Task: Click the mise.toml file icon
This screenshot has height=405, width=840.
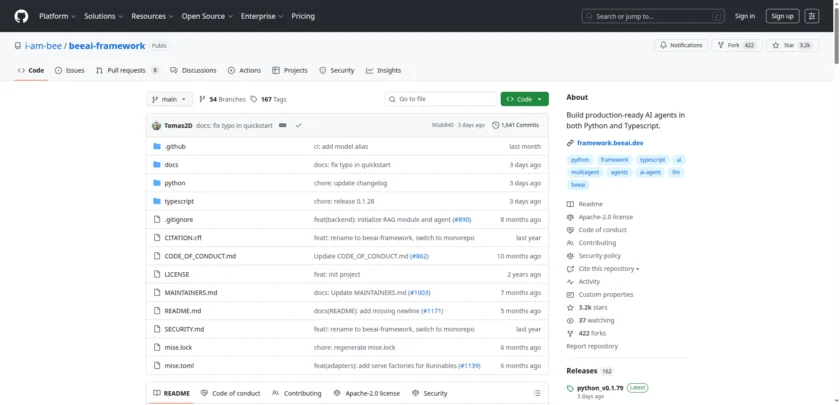Action: [157, 365]
